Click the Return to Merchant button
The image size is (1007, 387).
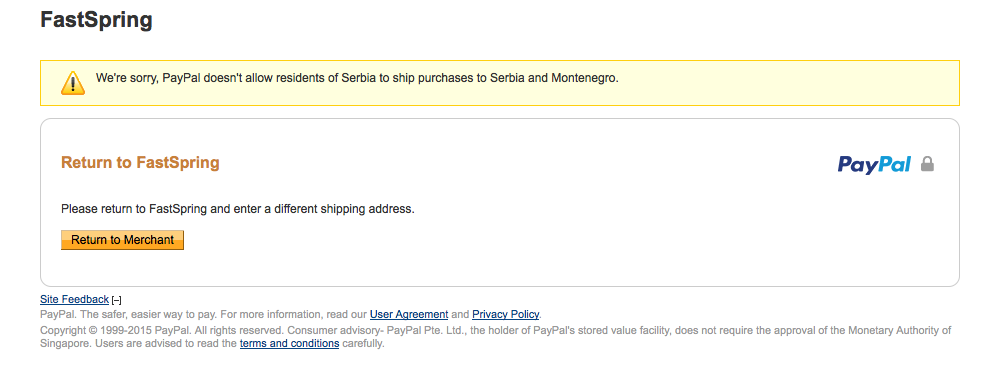123,240
